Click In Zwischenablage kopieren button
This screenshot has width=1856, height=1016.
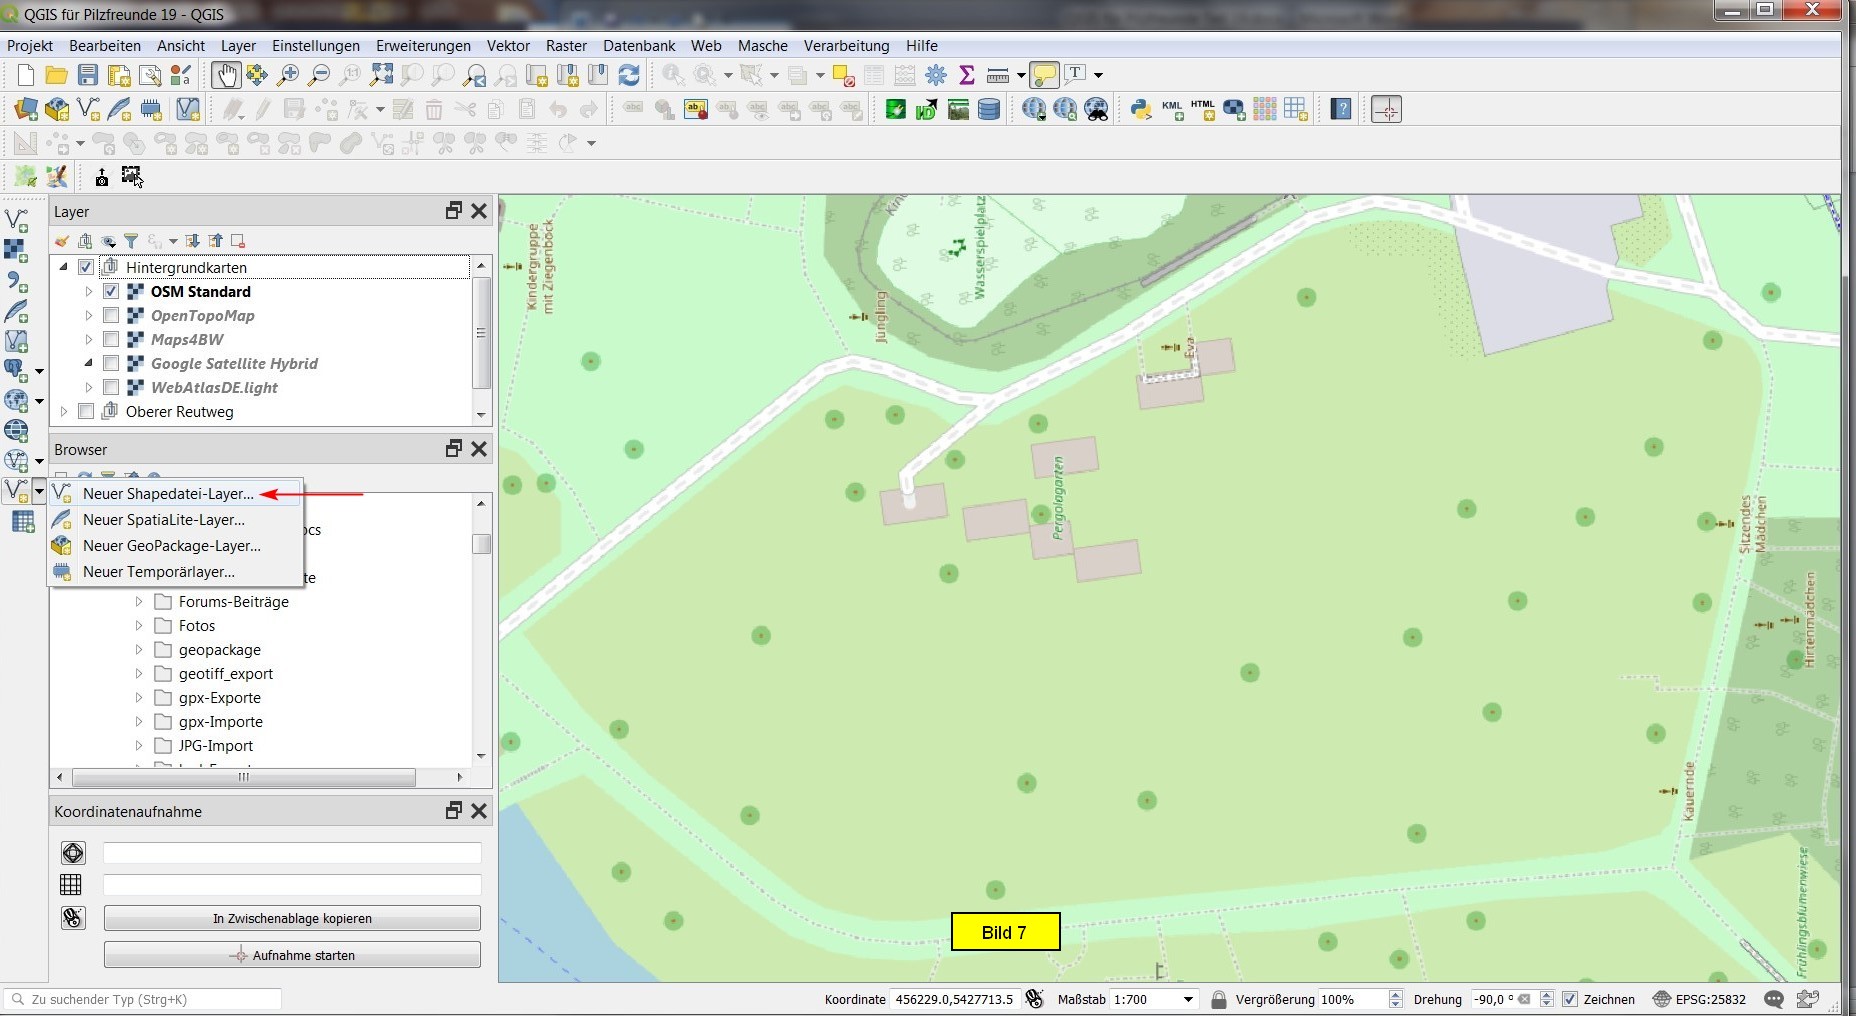click(x=292, y=918)
